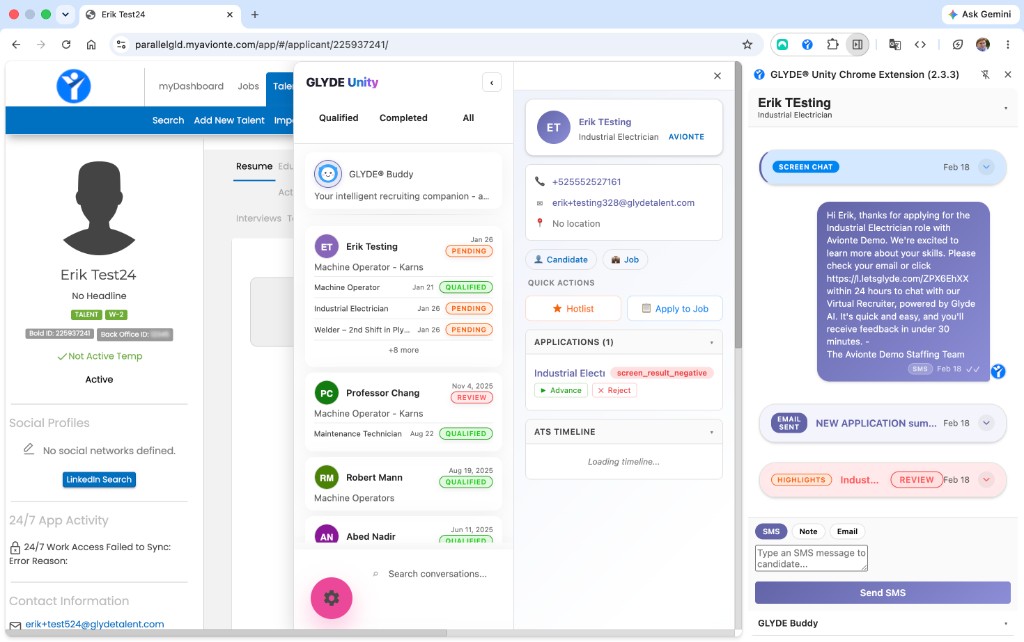
Task: Click the ET avatar in the candidate card
Action: click(553, 127)
